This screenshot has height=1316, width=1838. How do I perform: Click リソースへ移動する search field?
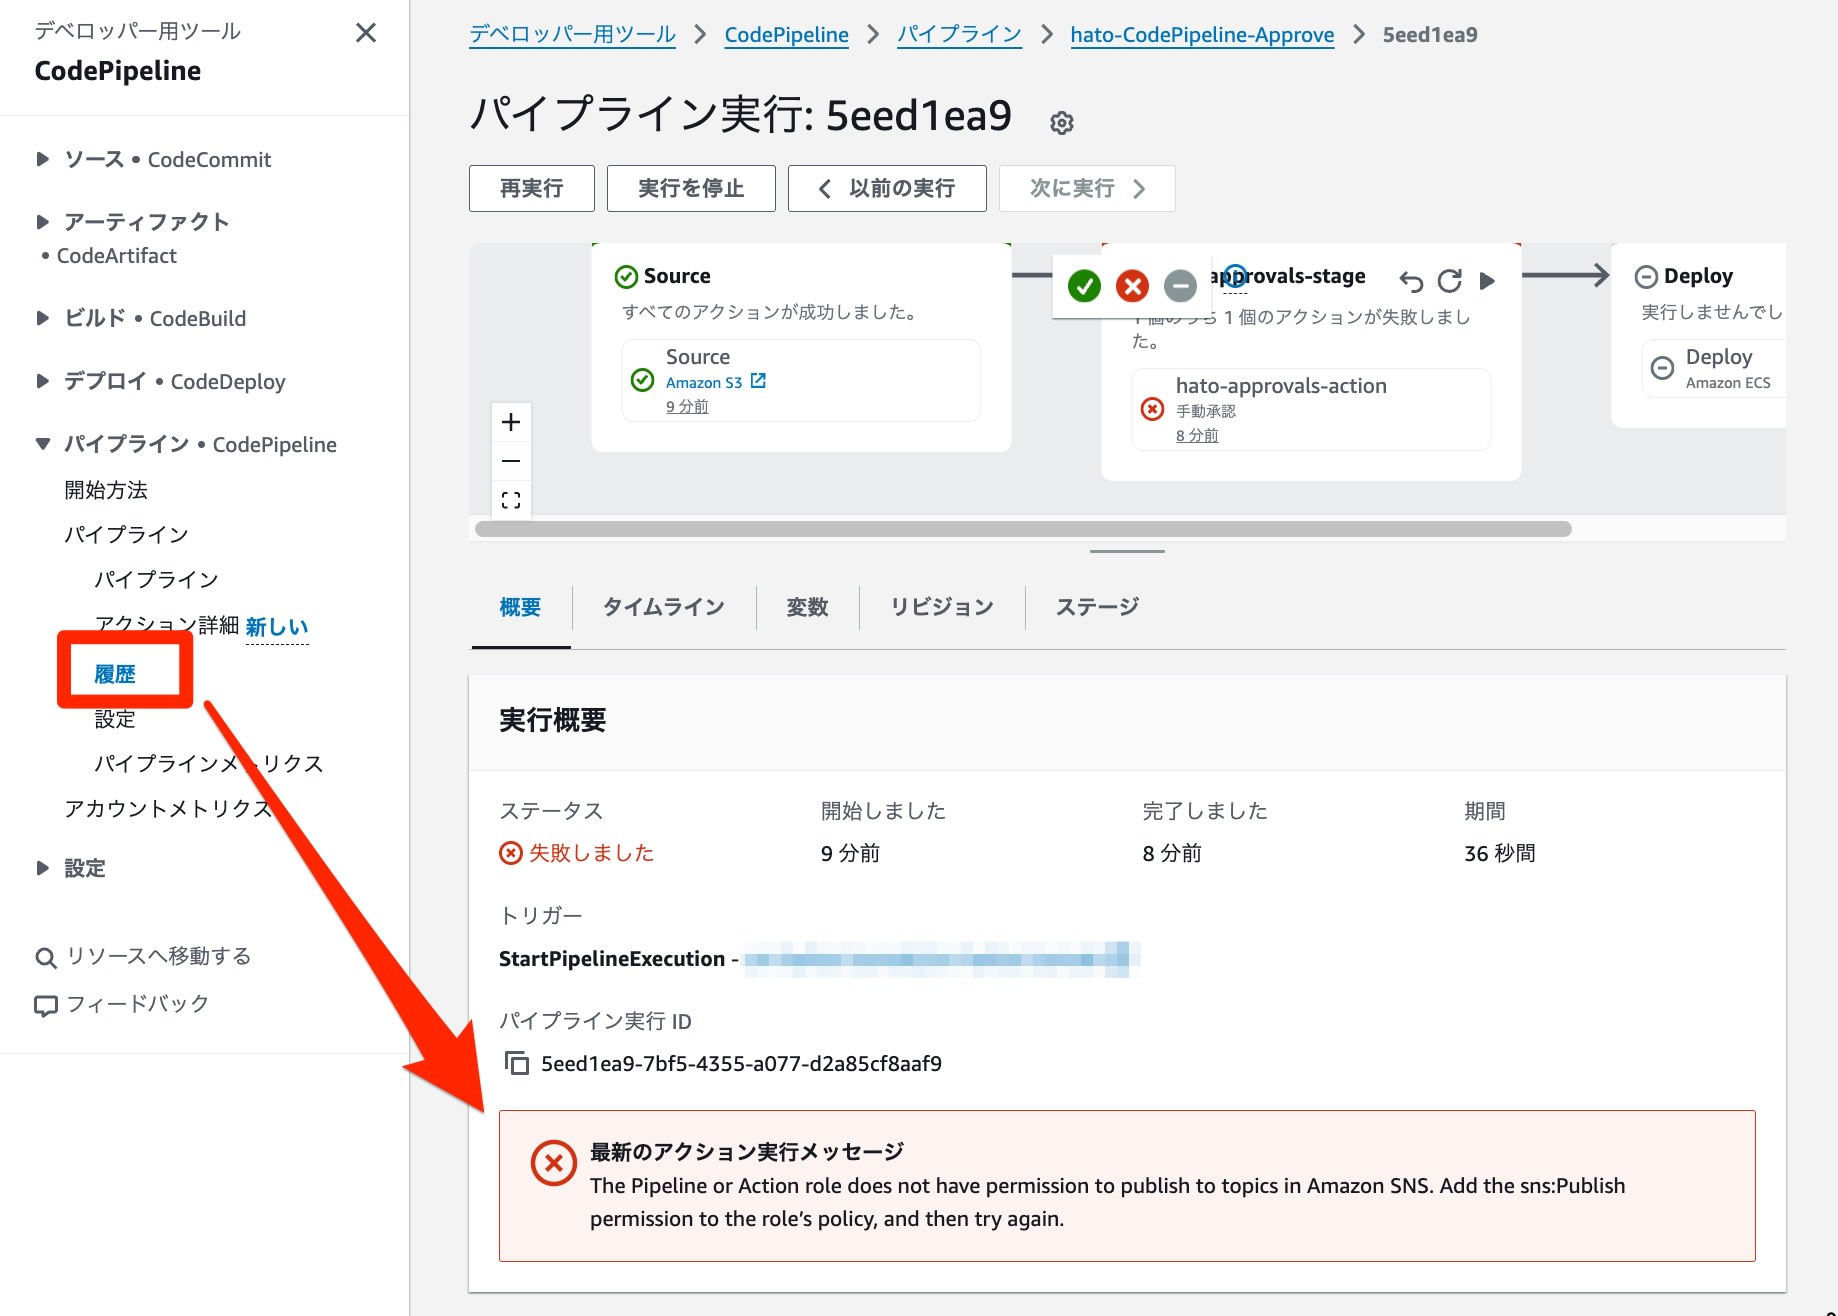pos(158,956)
